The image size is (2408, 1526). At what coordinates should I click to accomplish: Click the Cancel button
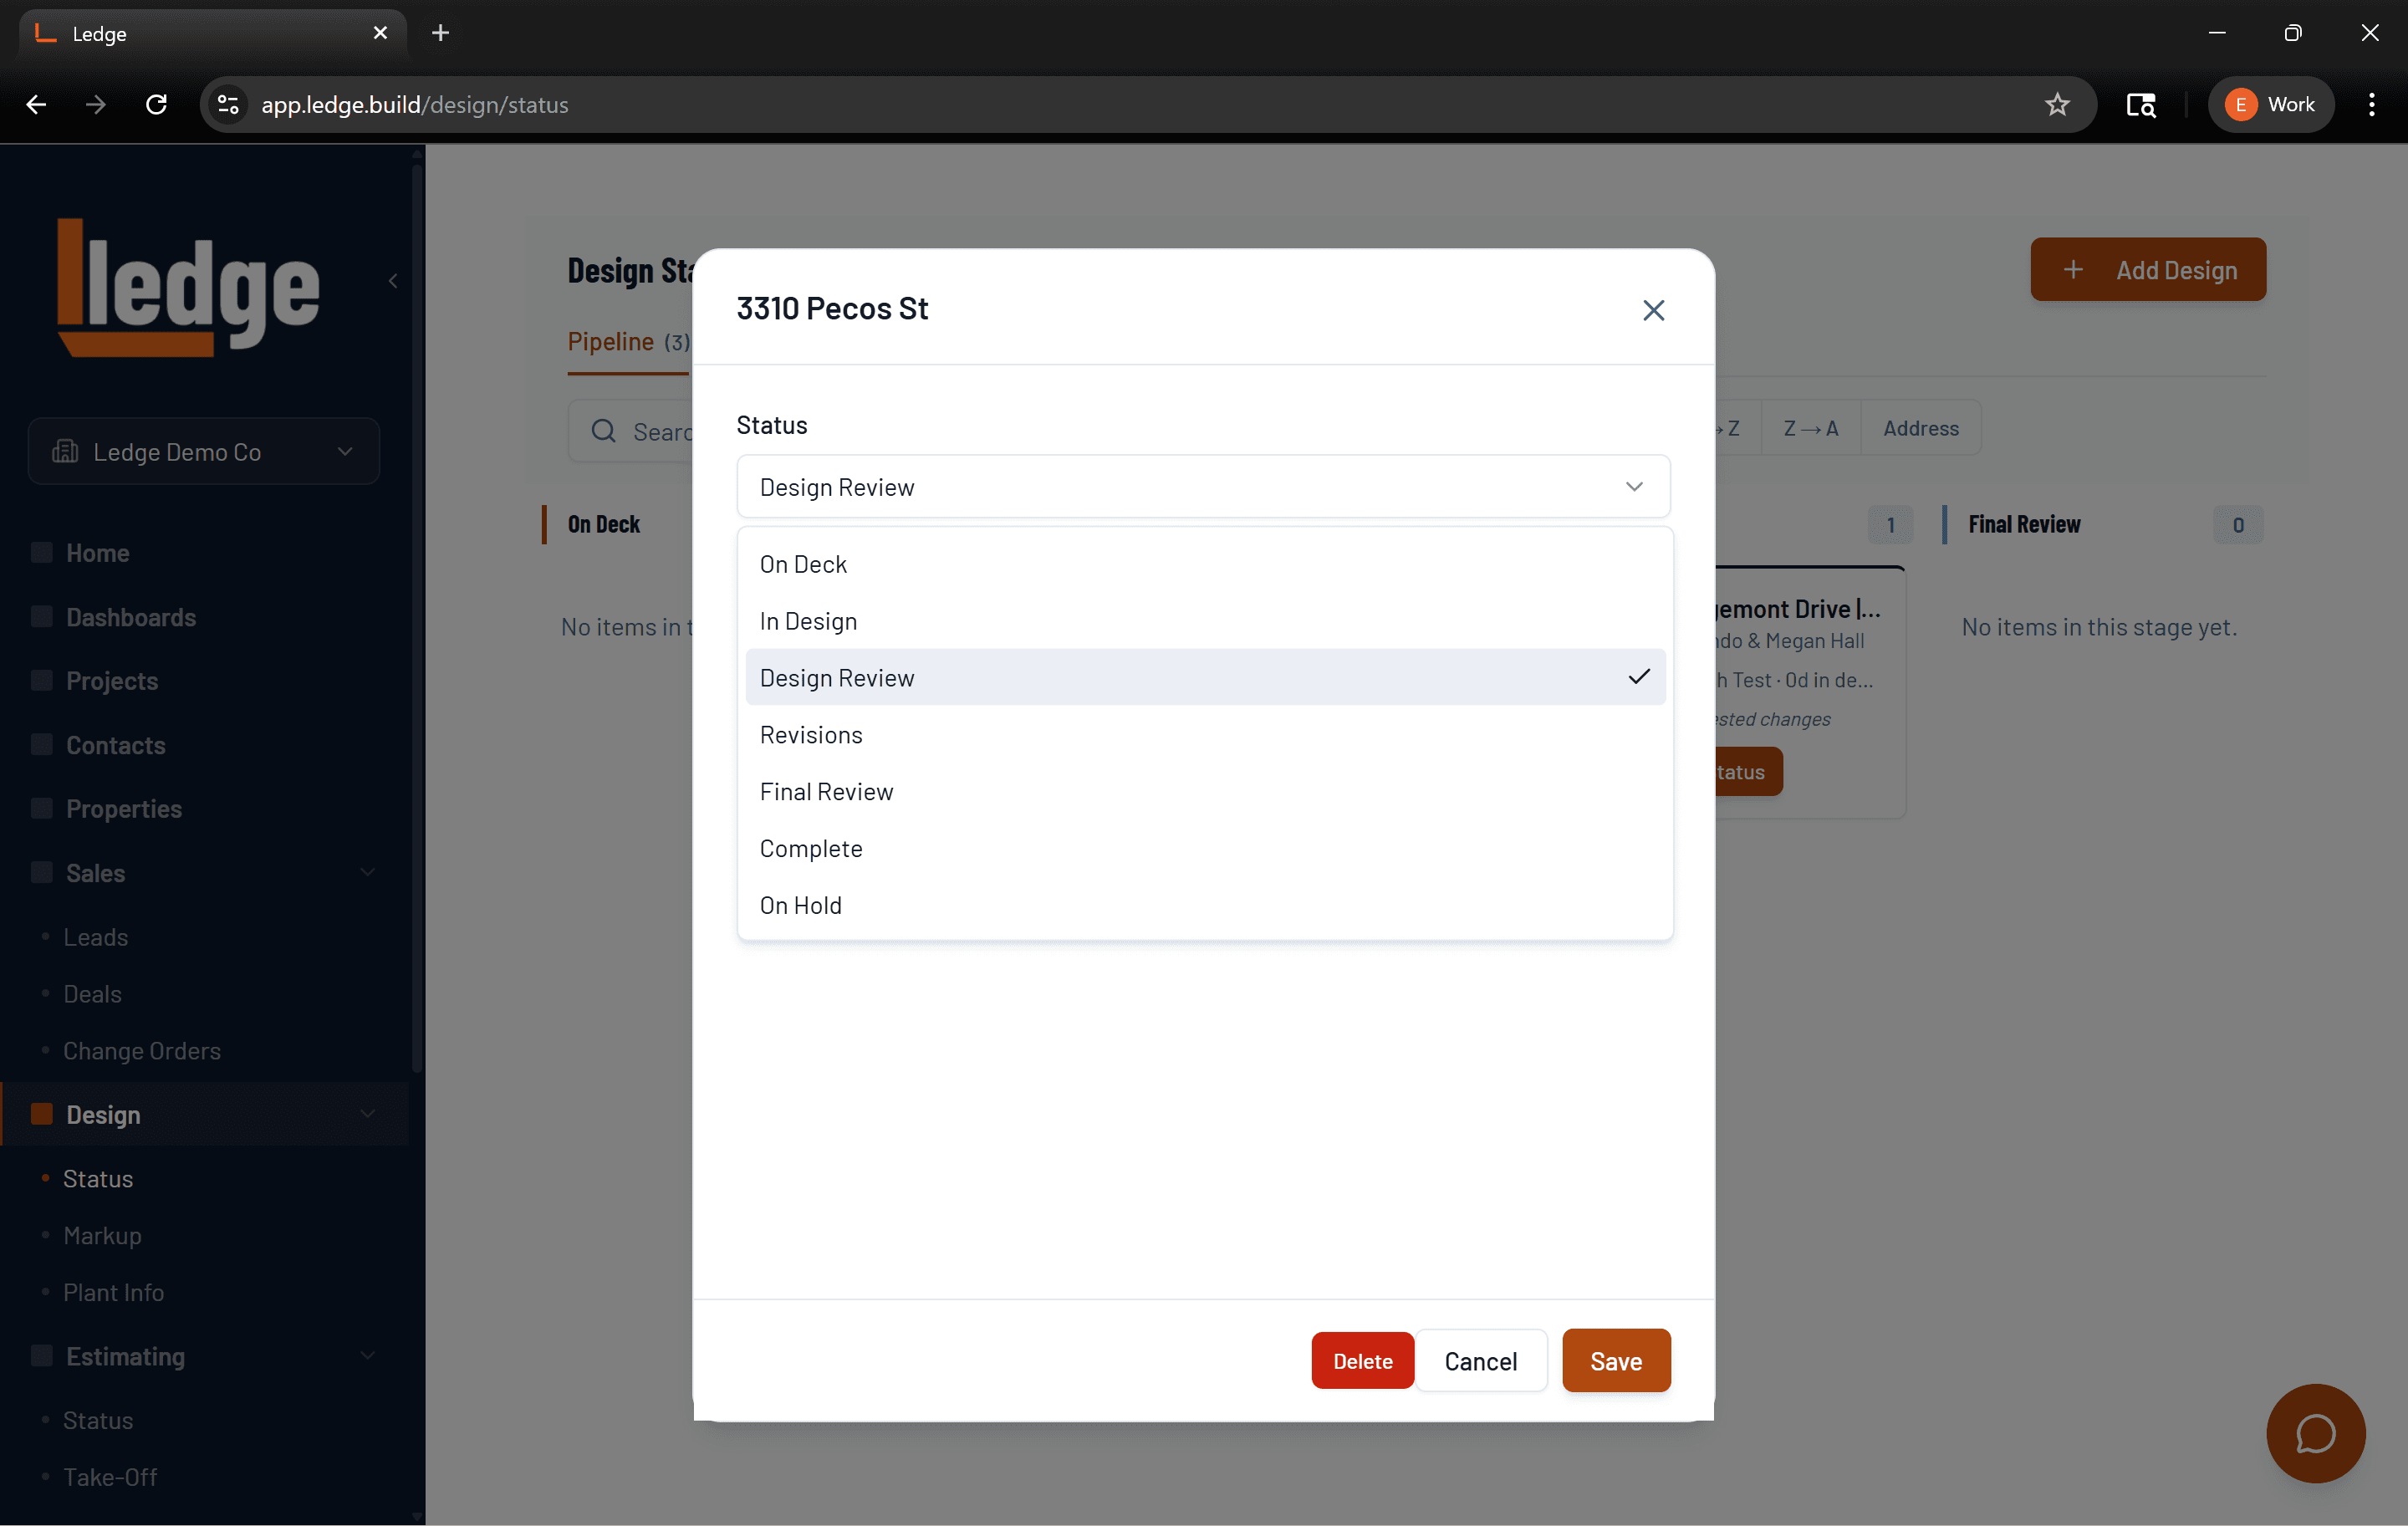pyautogui.click(x=1480, y=1361)
